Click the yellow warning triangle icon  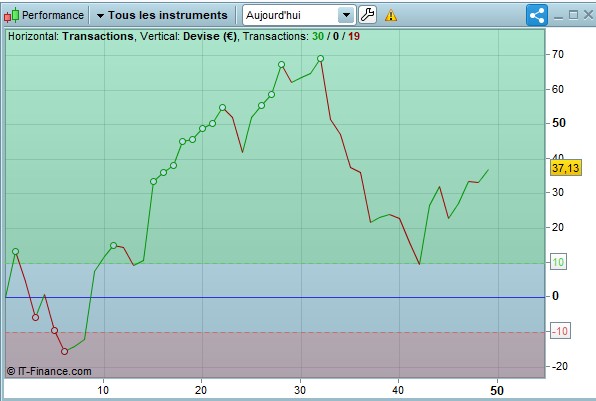pos(391,16)
